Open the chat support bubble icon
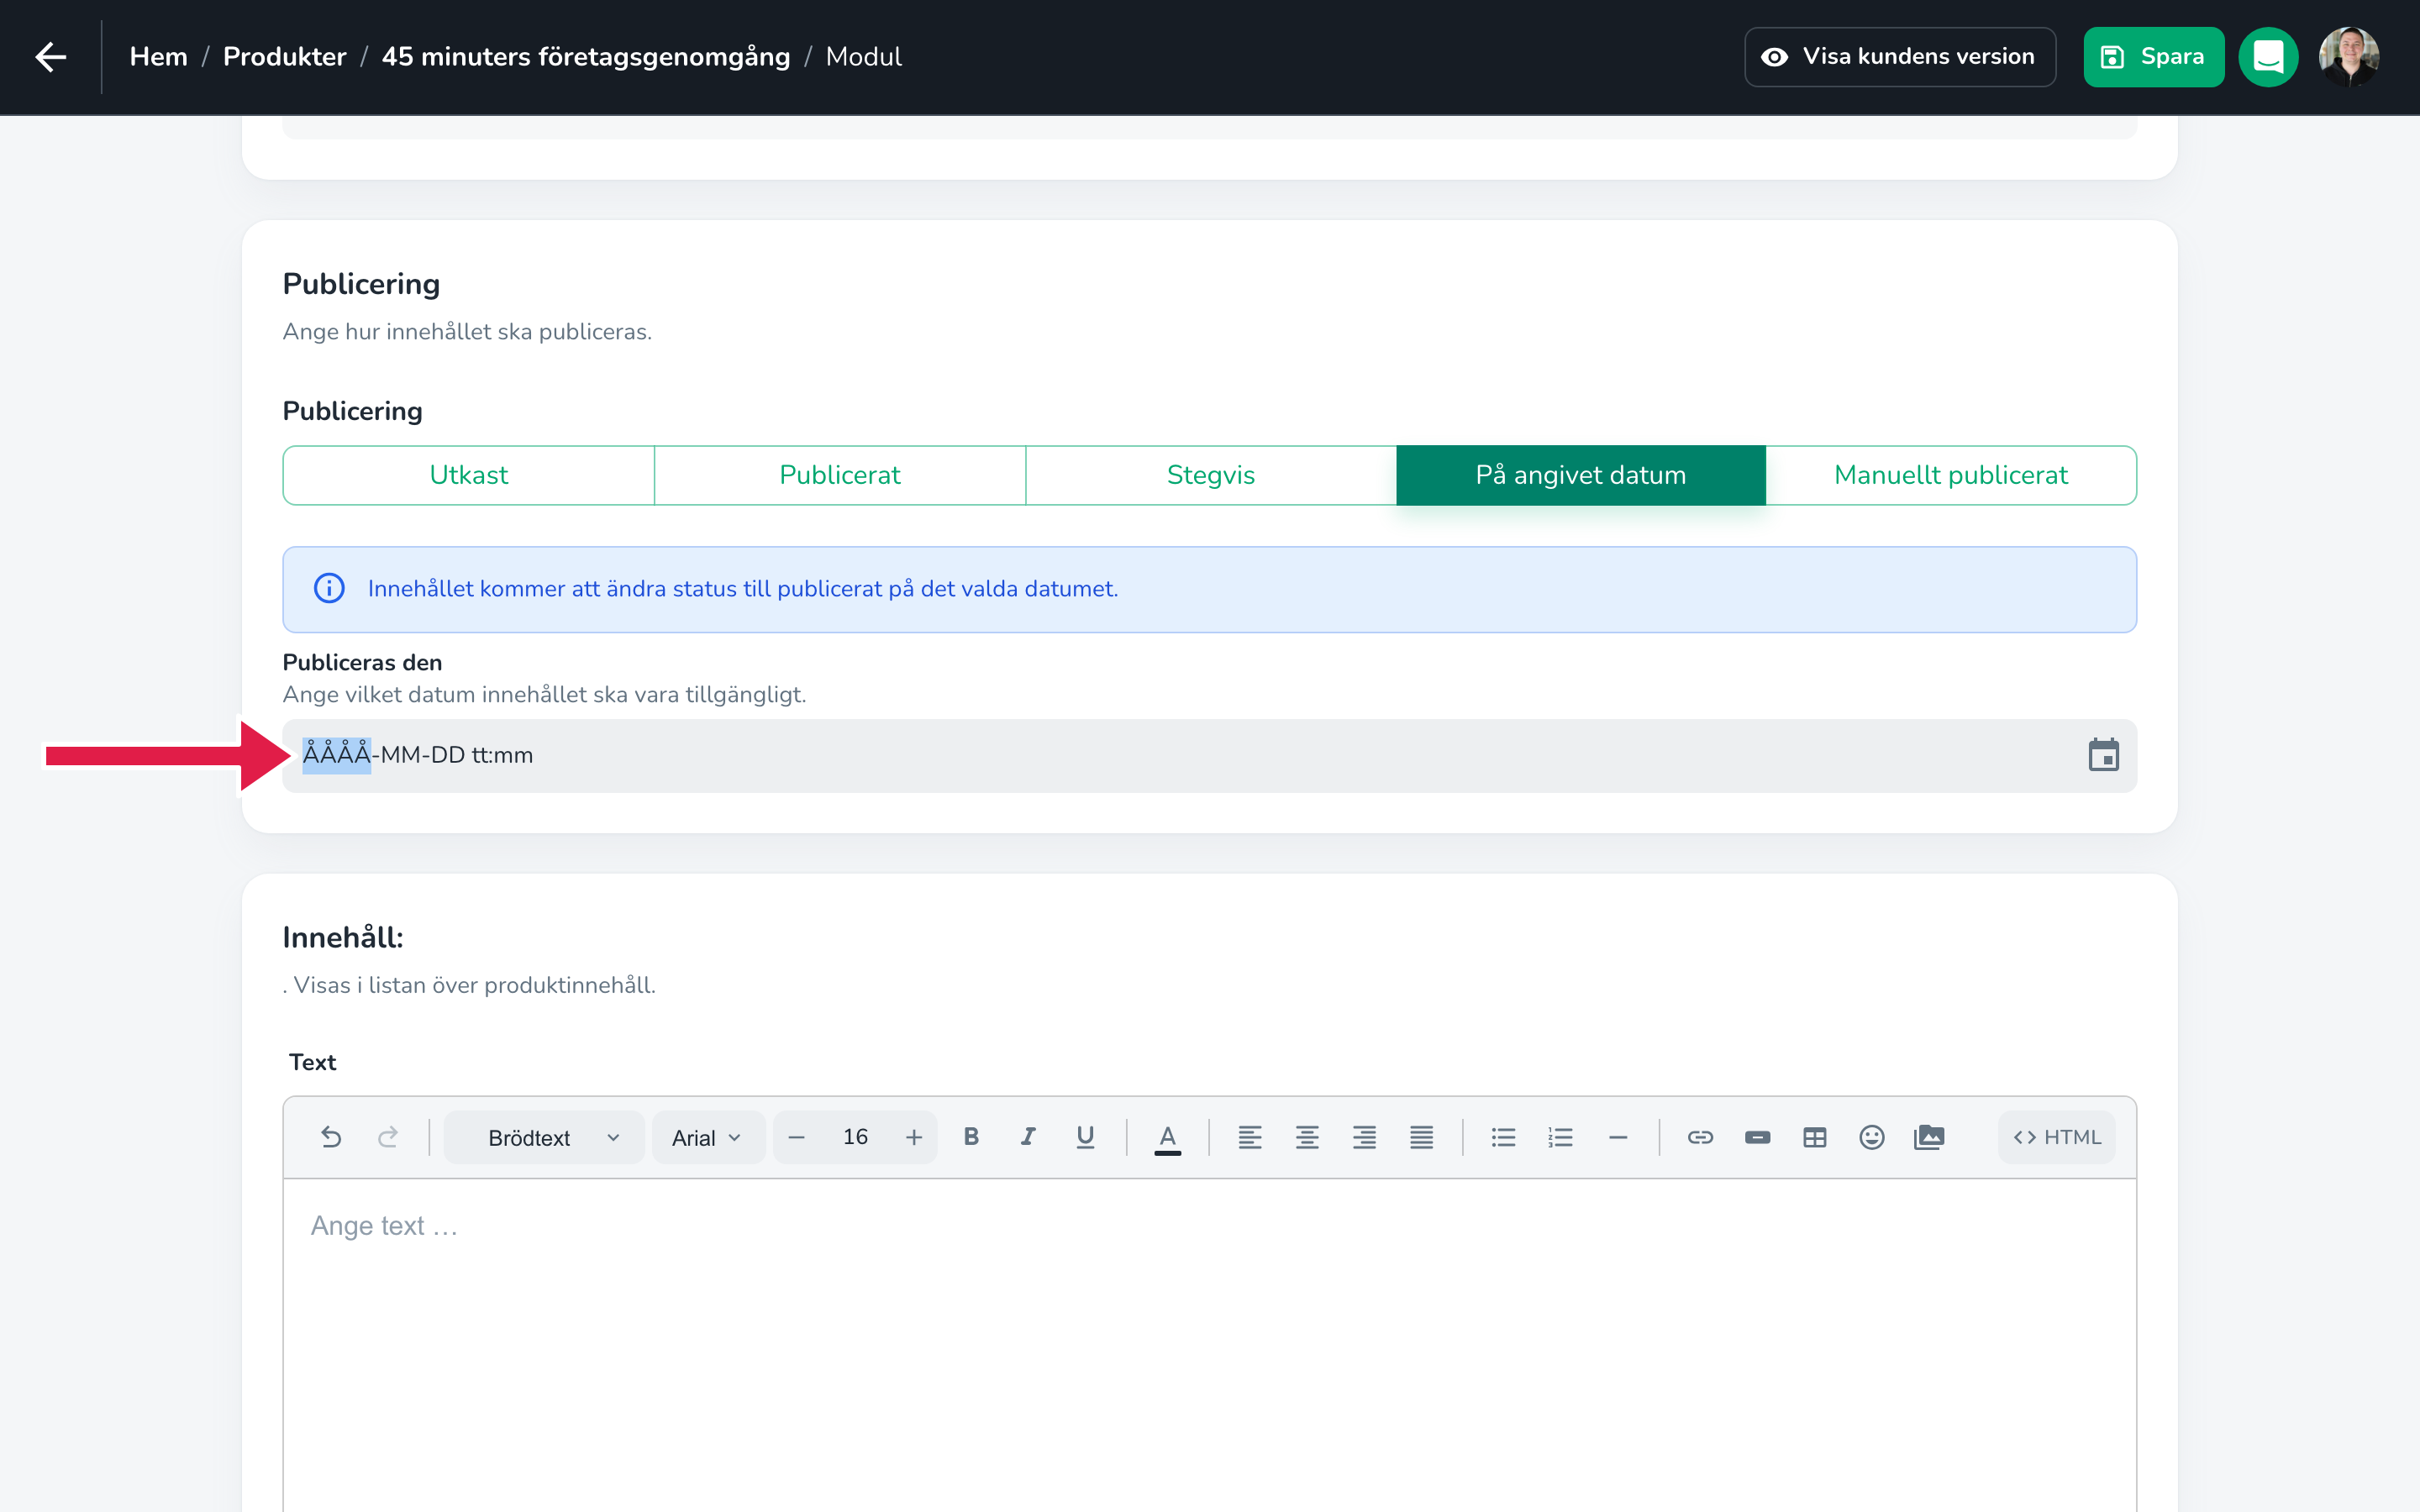The width and height of the screenshot is (2420, 1512). [2268, 57]
